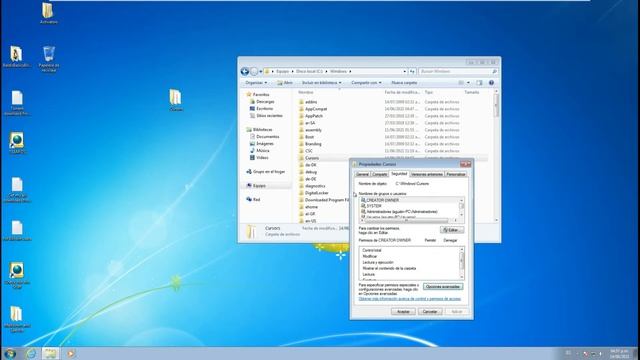Open the Vídeos library
This screenshot has height=360, width=640.
tap(262, 158)
